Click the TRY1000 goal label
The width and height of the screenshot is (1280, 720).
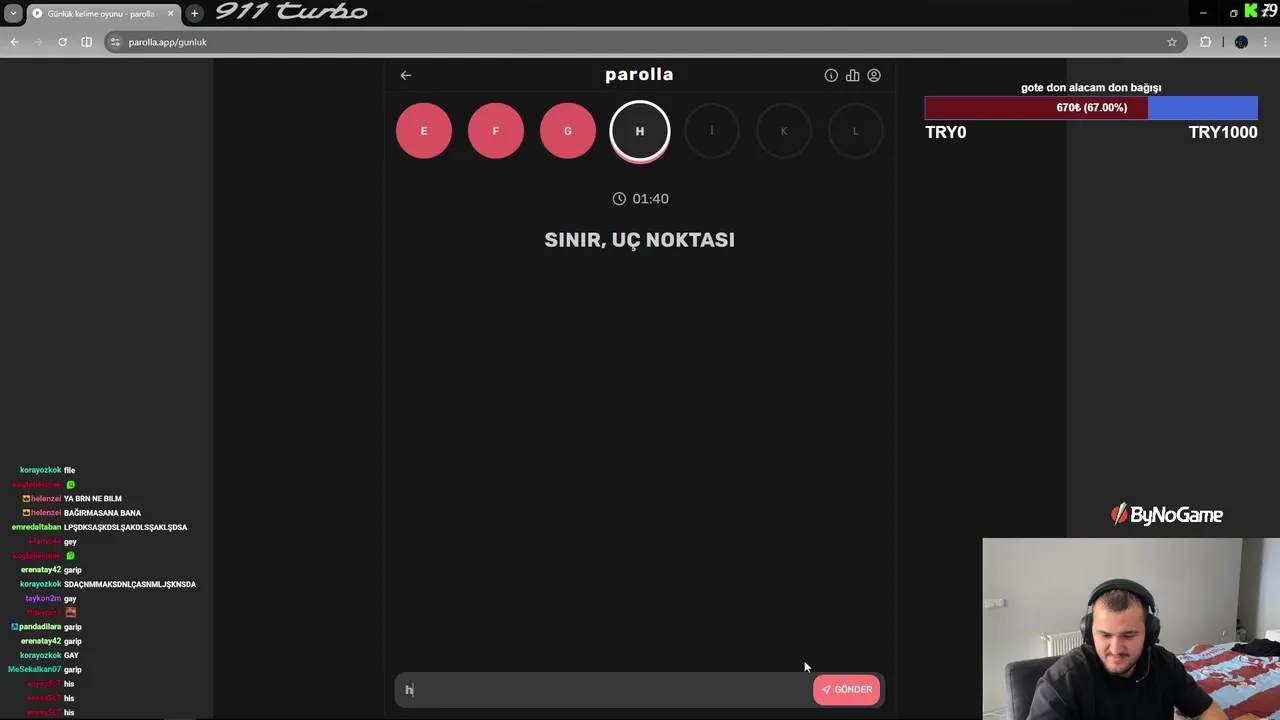pyautogui.click(x=1223, y=132)
